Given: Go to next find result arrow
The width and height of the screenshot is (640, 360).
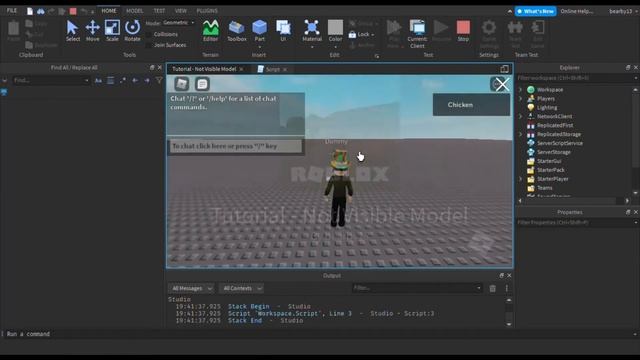Looking at the screenshot, I should 147,81.
